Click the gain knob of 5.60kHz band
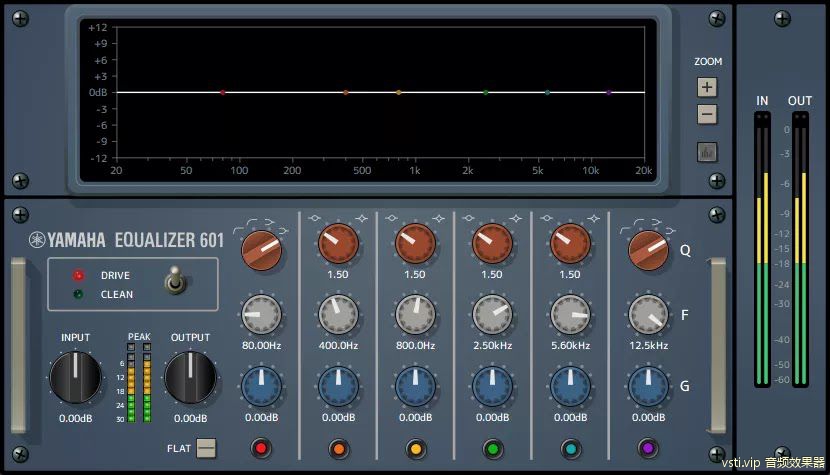This screenshot has height=475, width=830. pyautogui.click(x=570, y=386)
